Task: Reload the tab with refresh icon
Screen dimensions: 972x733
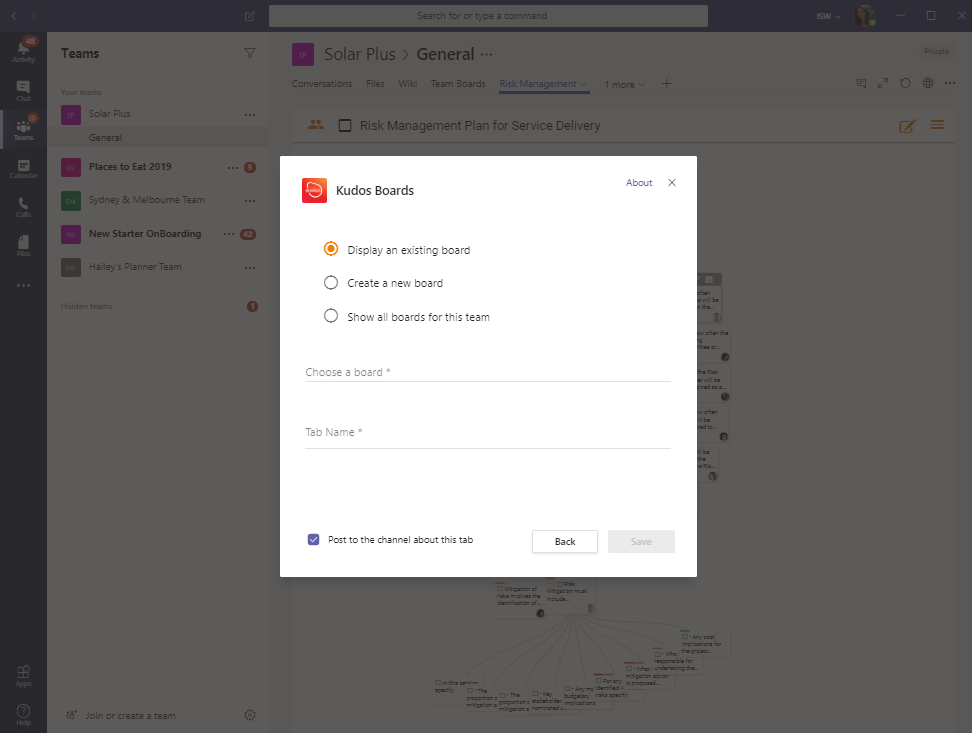Action: pos(905,83)
